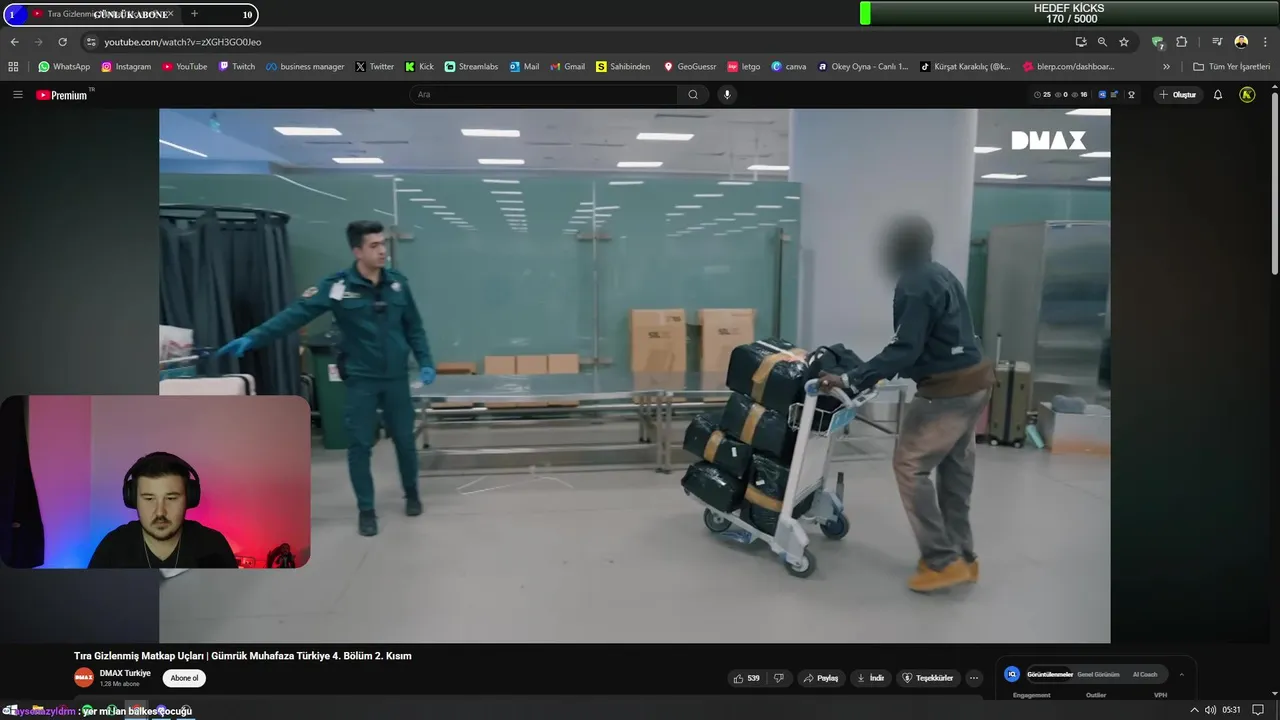The width and height of the screenshot is (1280, 720).
Task: Click the address bar URL field
Action: pos(580,42)
